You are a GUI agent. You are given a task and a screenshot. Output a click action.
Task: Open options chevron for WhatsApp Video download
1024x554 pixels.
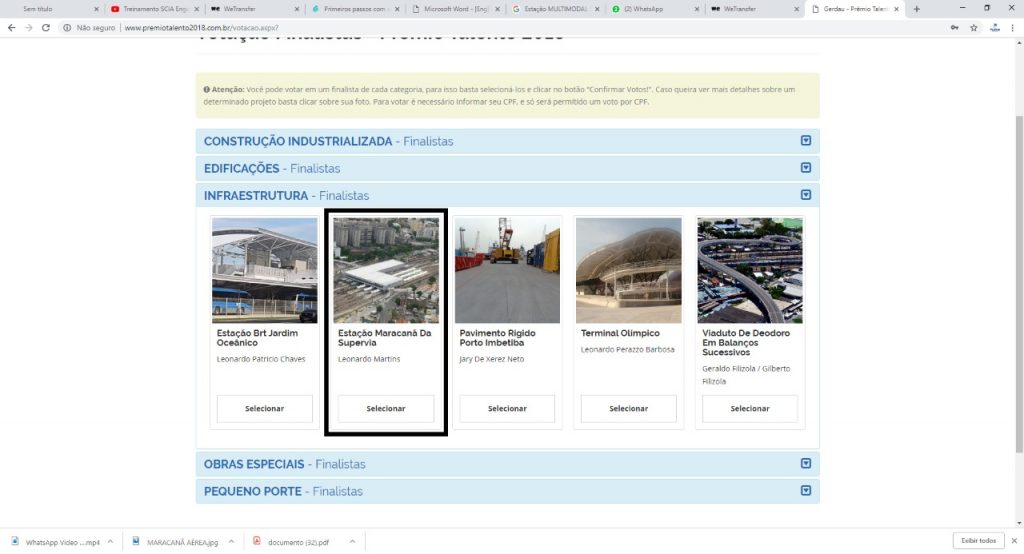[110, 542]
